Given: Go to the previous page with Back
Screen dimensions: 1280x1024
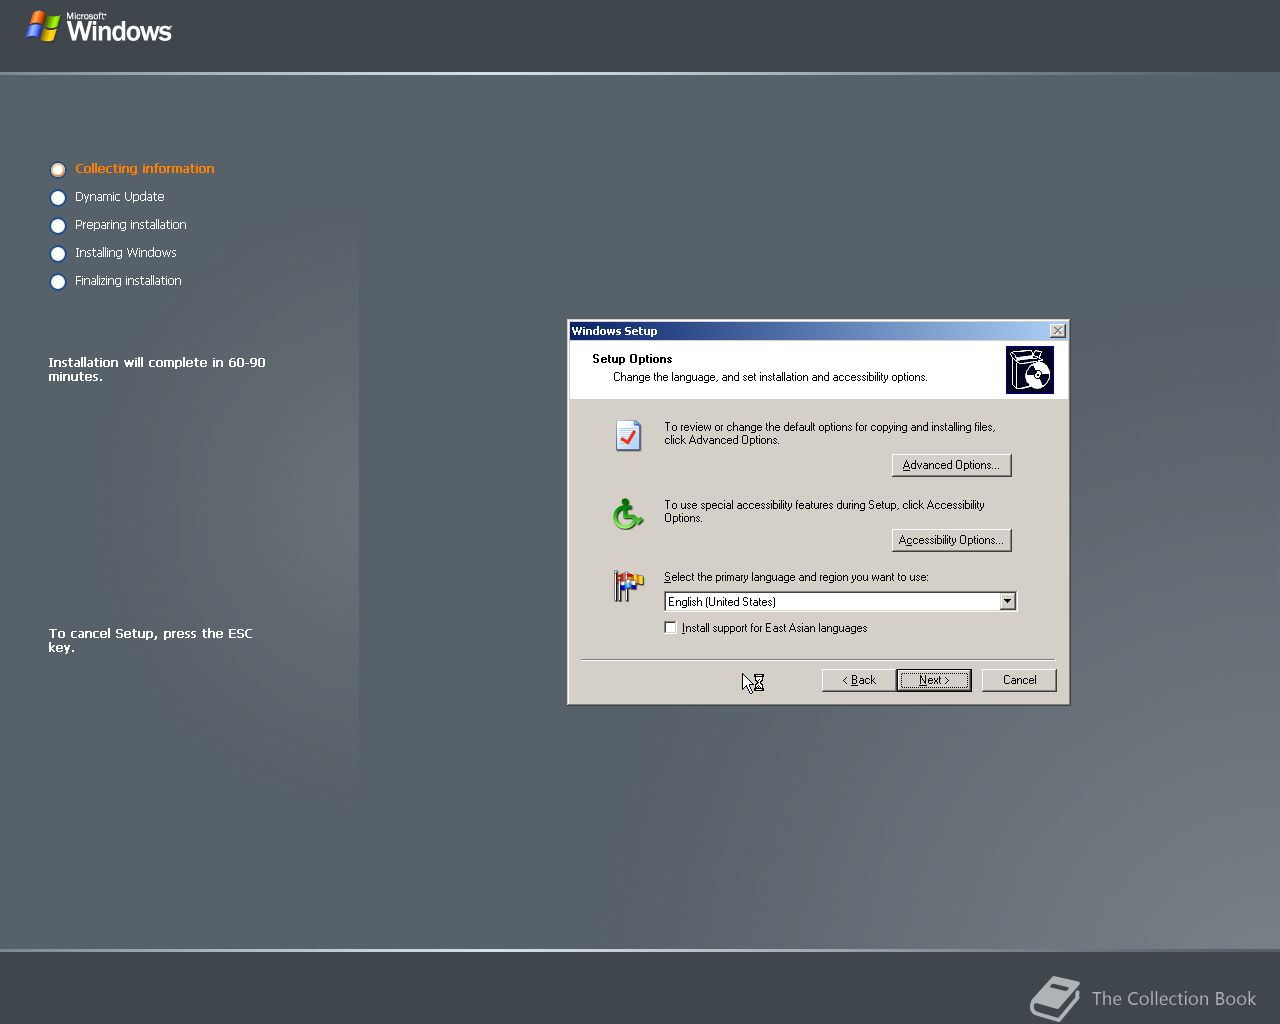Looking at the screenshot, I should coord(859,680).
